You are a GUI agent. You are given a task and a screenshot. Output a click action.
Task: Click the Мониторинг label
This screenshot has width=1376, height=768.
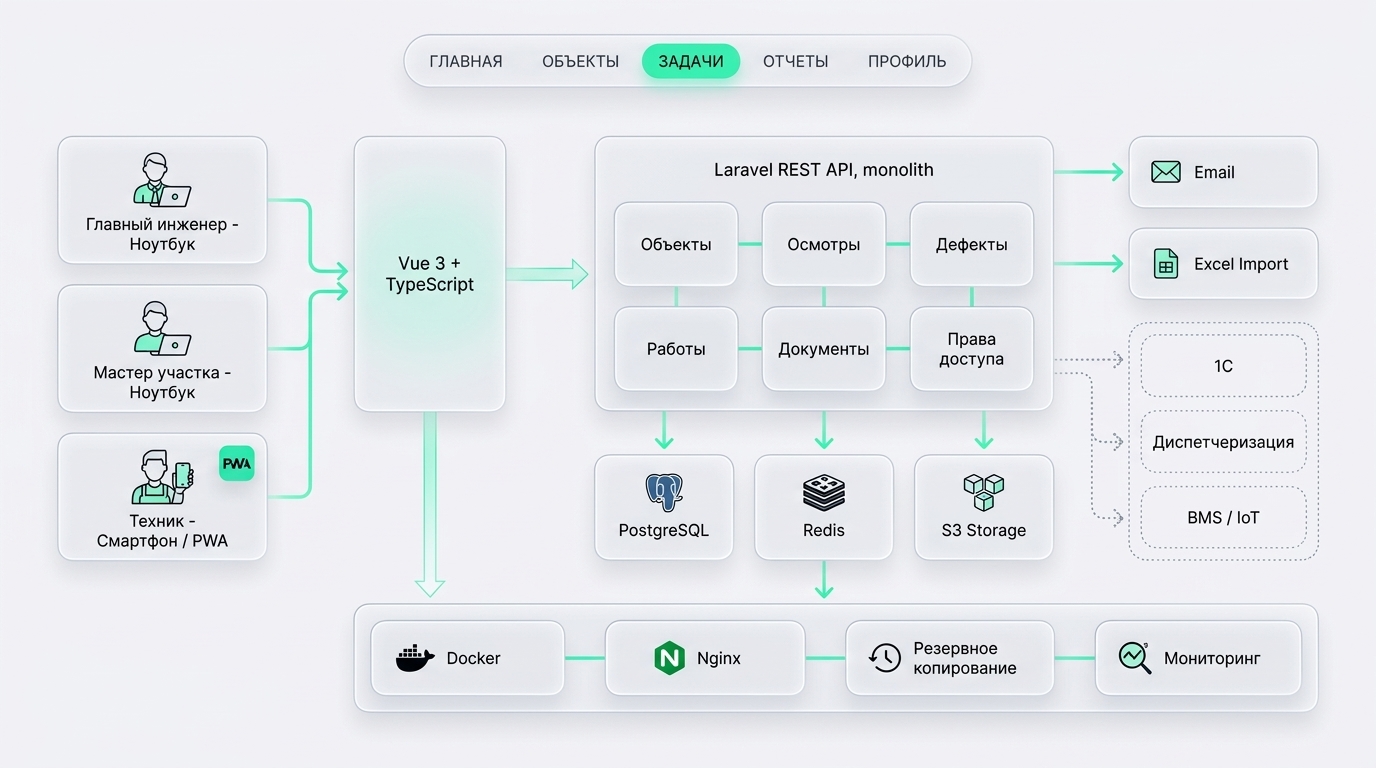[x=1212, y=658]
